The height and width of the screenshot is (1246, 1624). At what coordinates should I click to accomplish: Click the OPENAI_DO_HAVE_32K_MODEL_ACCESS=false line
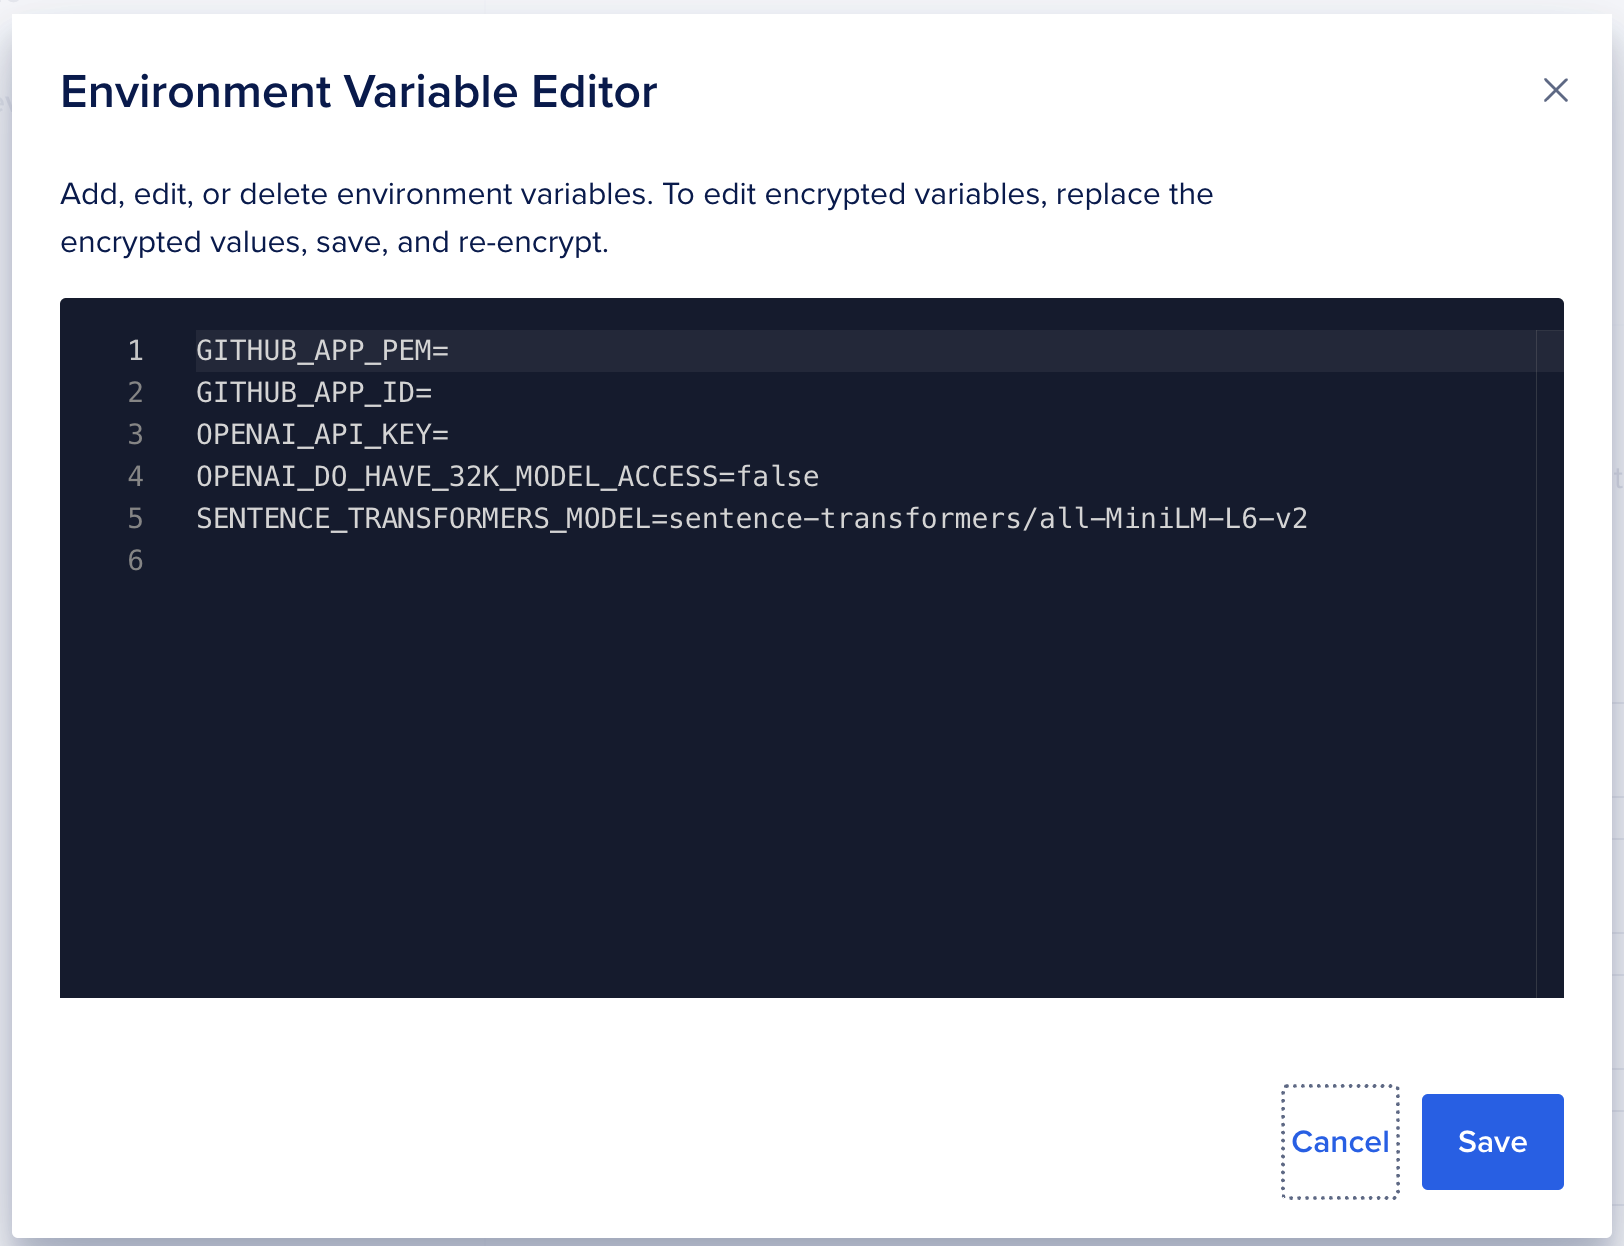point(507,477)
